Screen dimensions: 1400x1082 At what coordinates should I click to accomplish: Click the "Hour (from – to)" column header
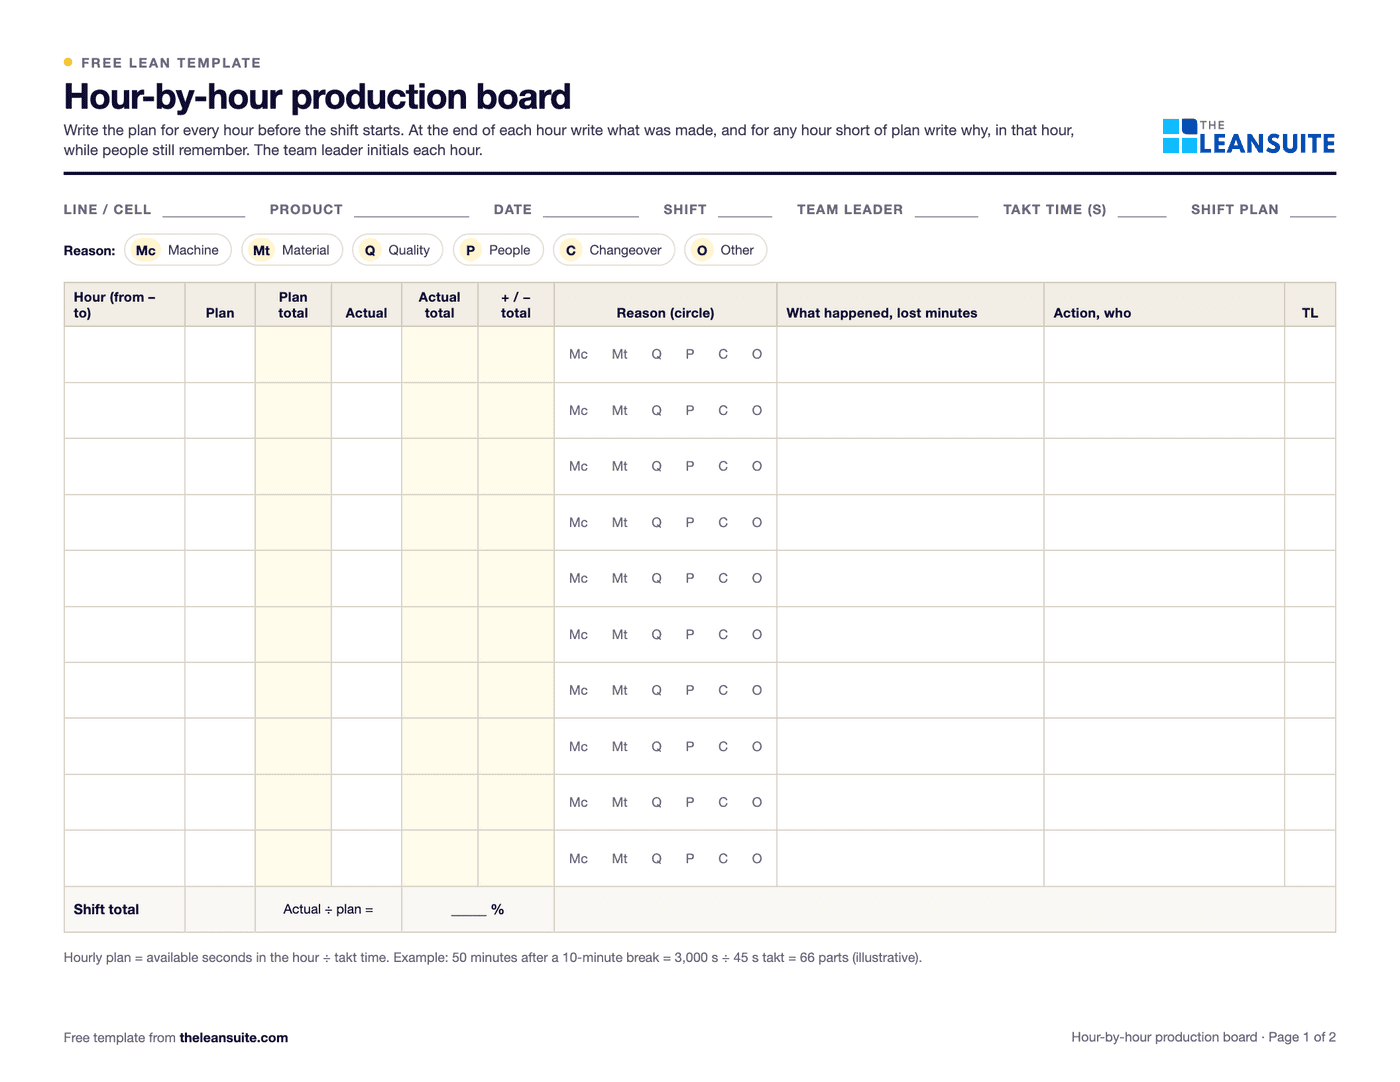125,305
